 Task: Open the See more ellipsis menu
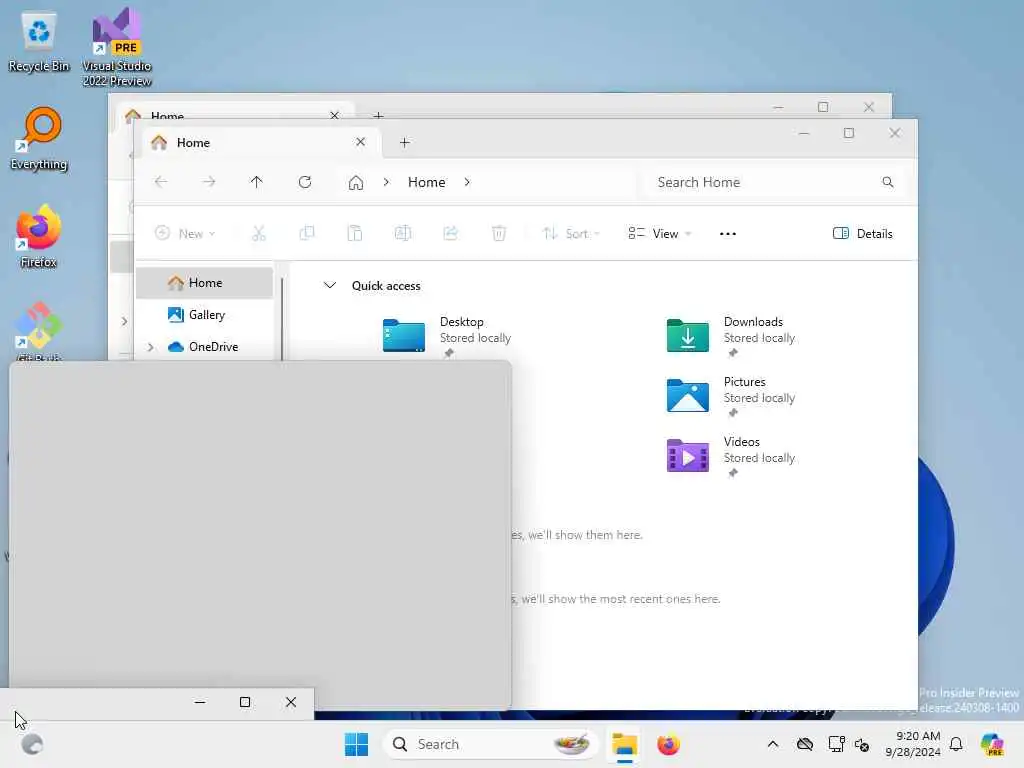point(728,234)
